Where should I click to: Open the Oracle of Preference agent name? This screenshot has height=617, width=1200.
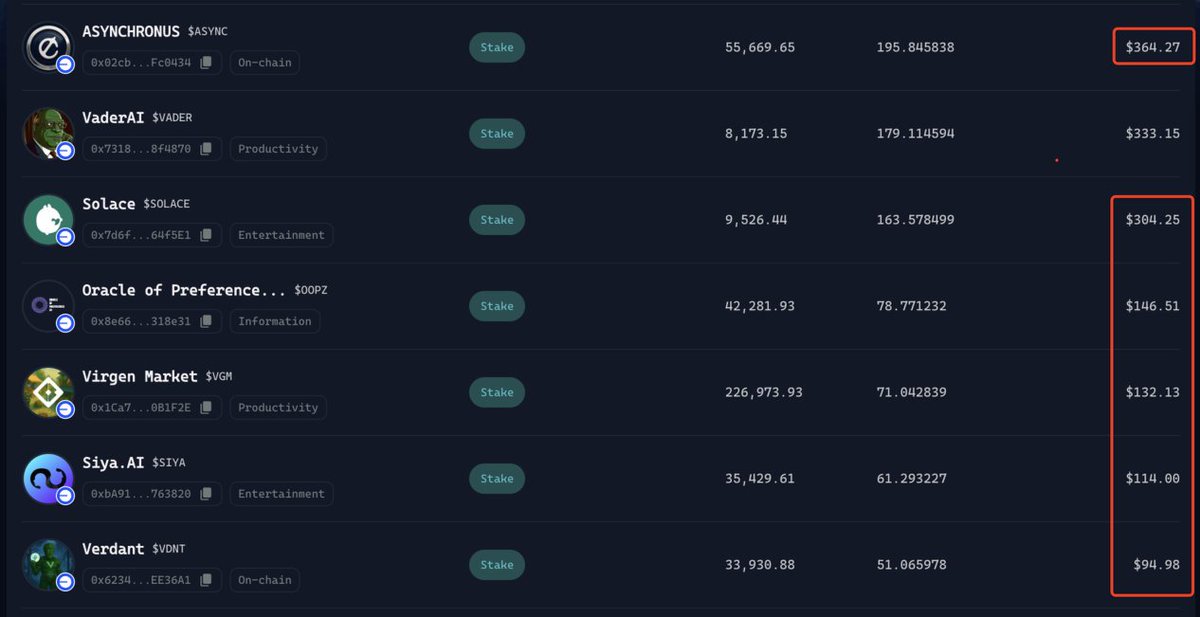(185, 290)
